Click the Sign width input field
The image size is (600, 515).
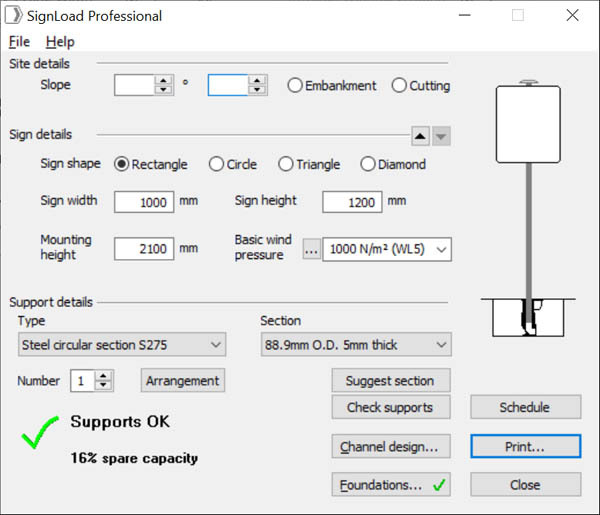143,202
